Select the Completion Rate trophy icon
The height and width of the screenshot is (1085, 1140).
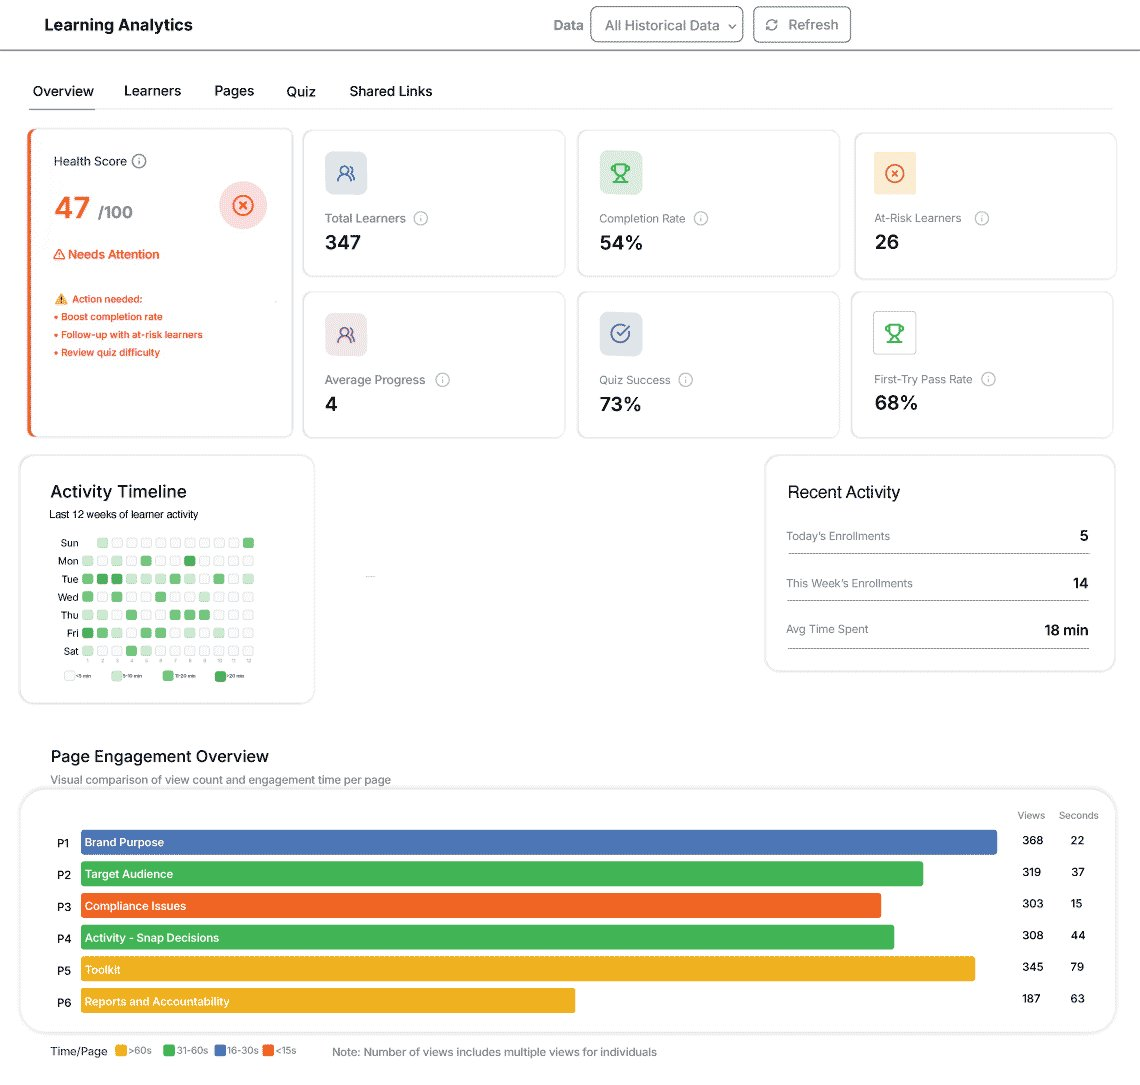tap(620, 172)
